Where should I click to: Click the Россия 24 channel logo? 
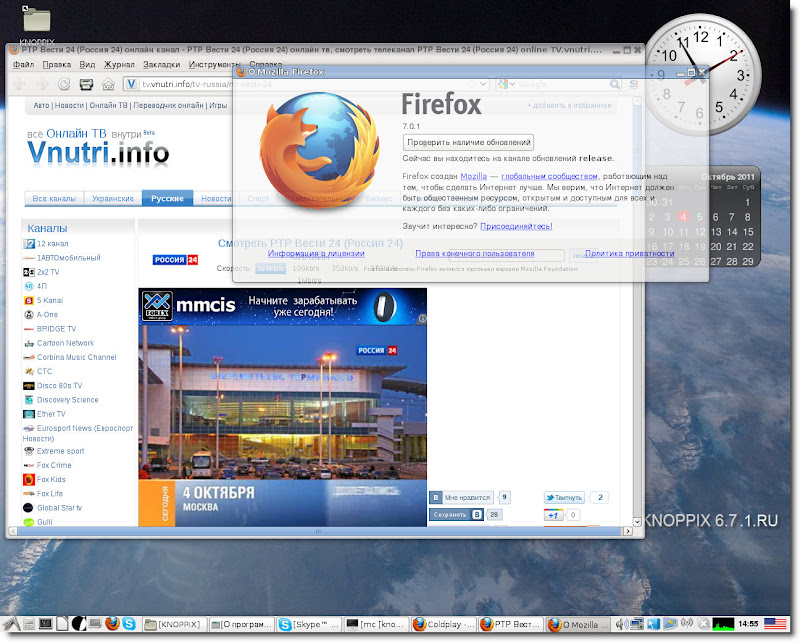(x=175, y=260)
